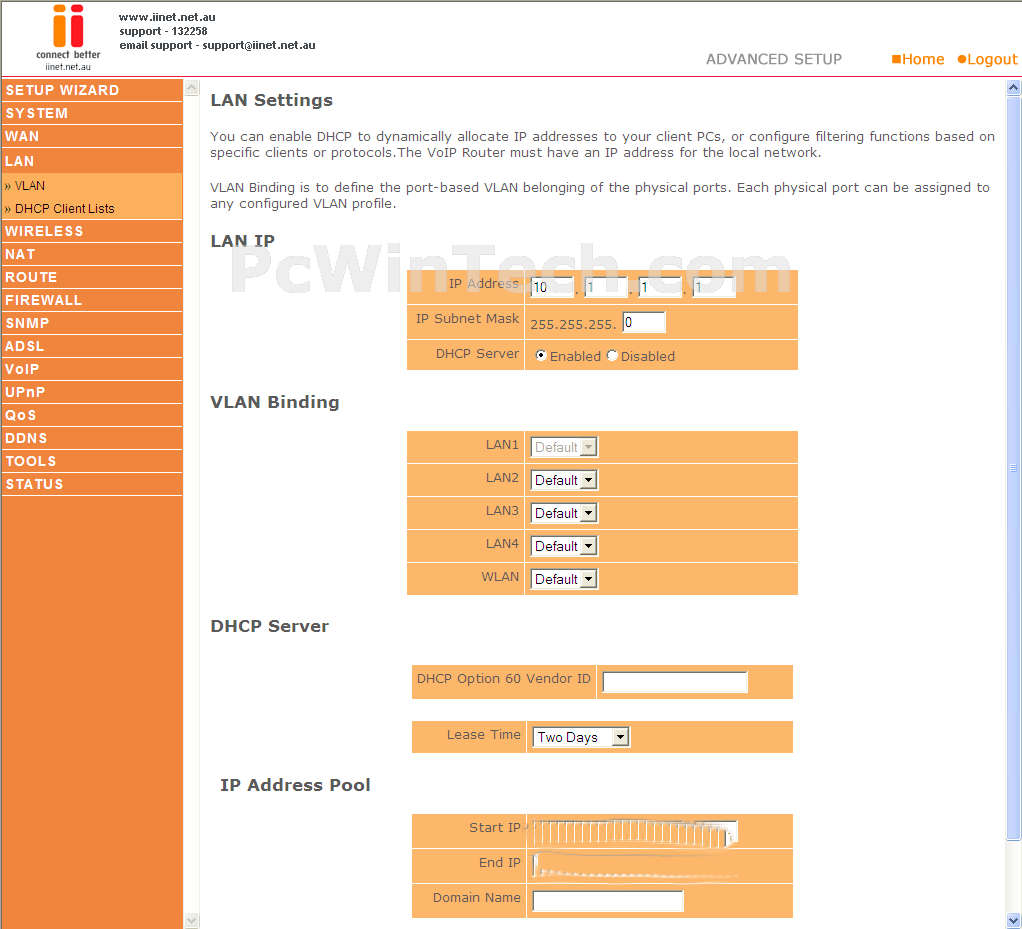Click sidebar scrollbar down arrow
Screen dimensions: 1022x929
pyautogui.click(x=192, y=921)
